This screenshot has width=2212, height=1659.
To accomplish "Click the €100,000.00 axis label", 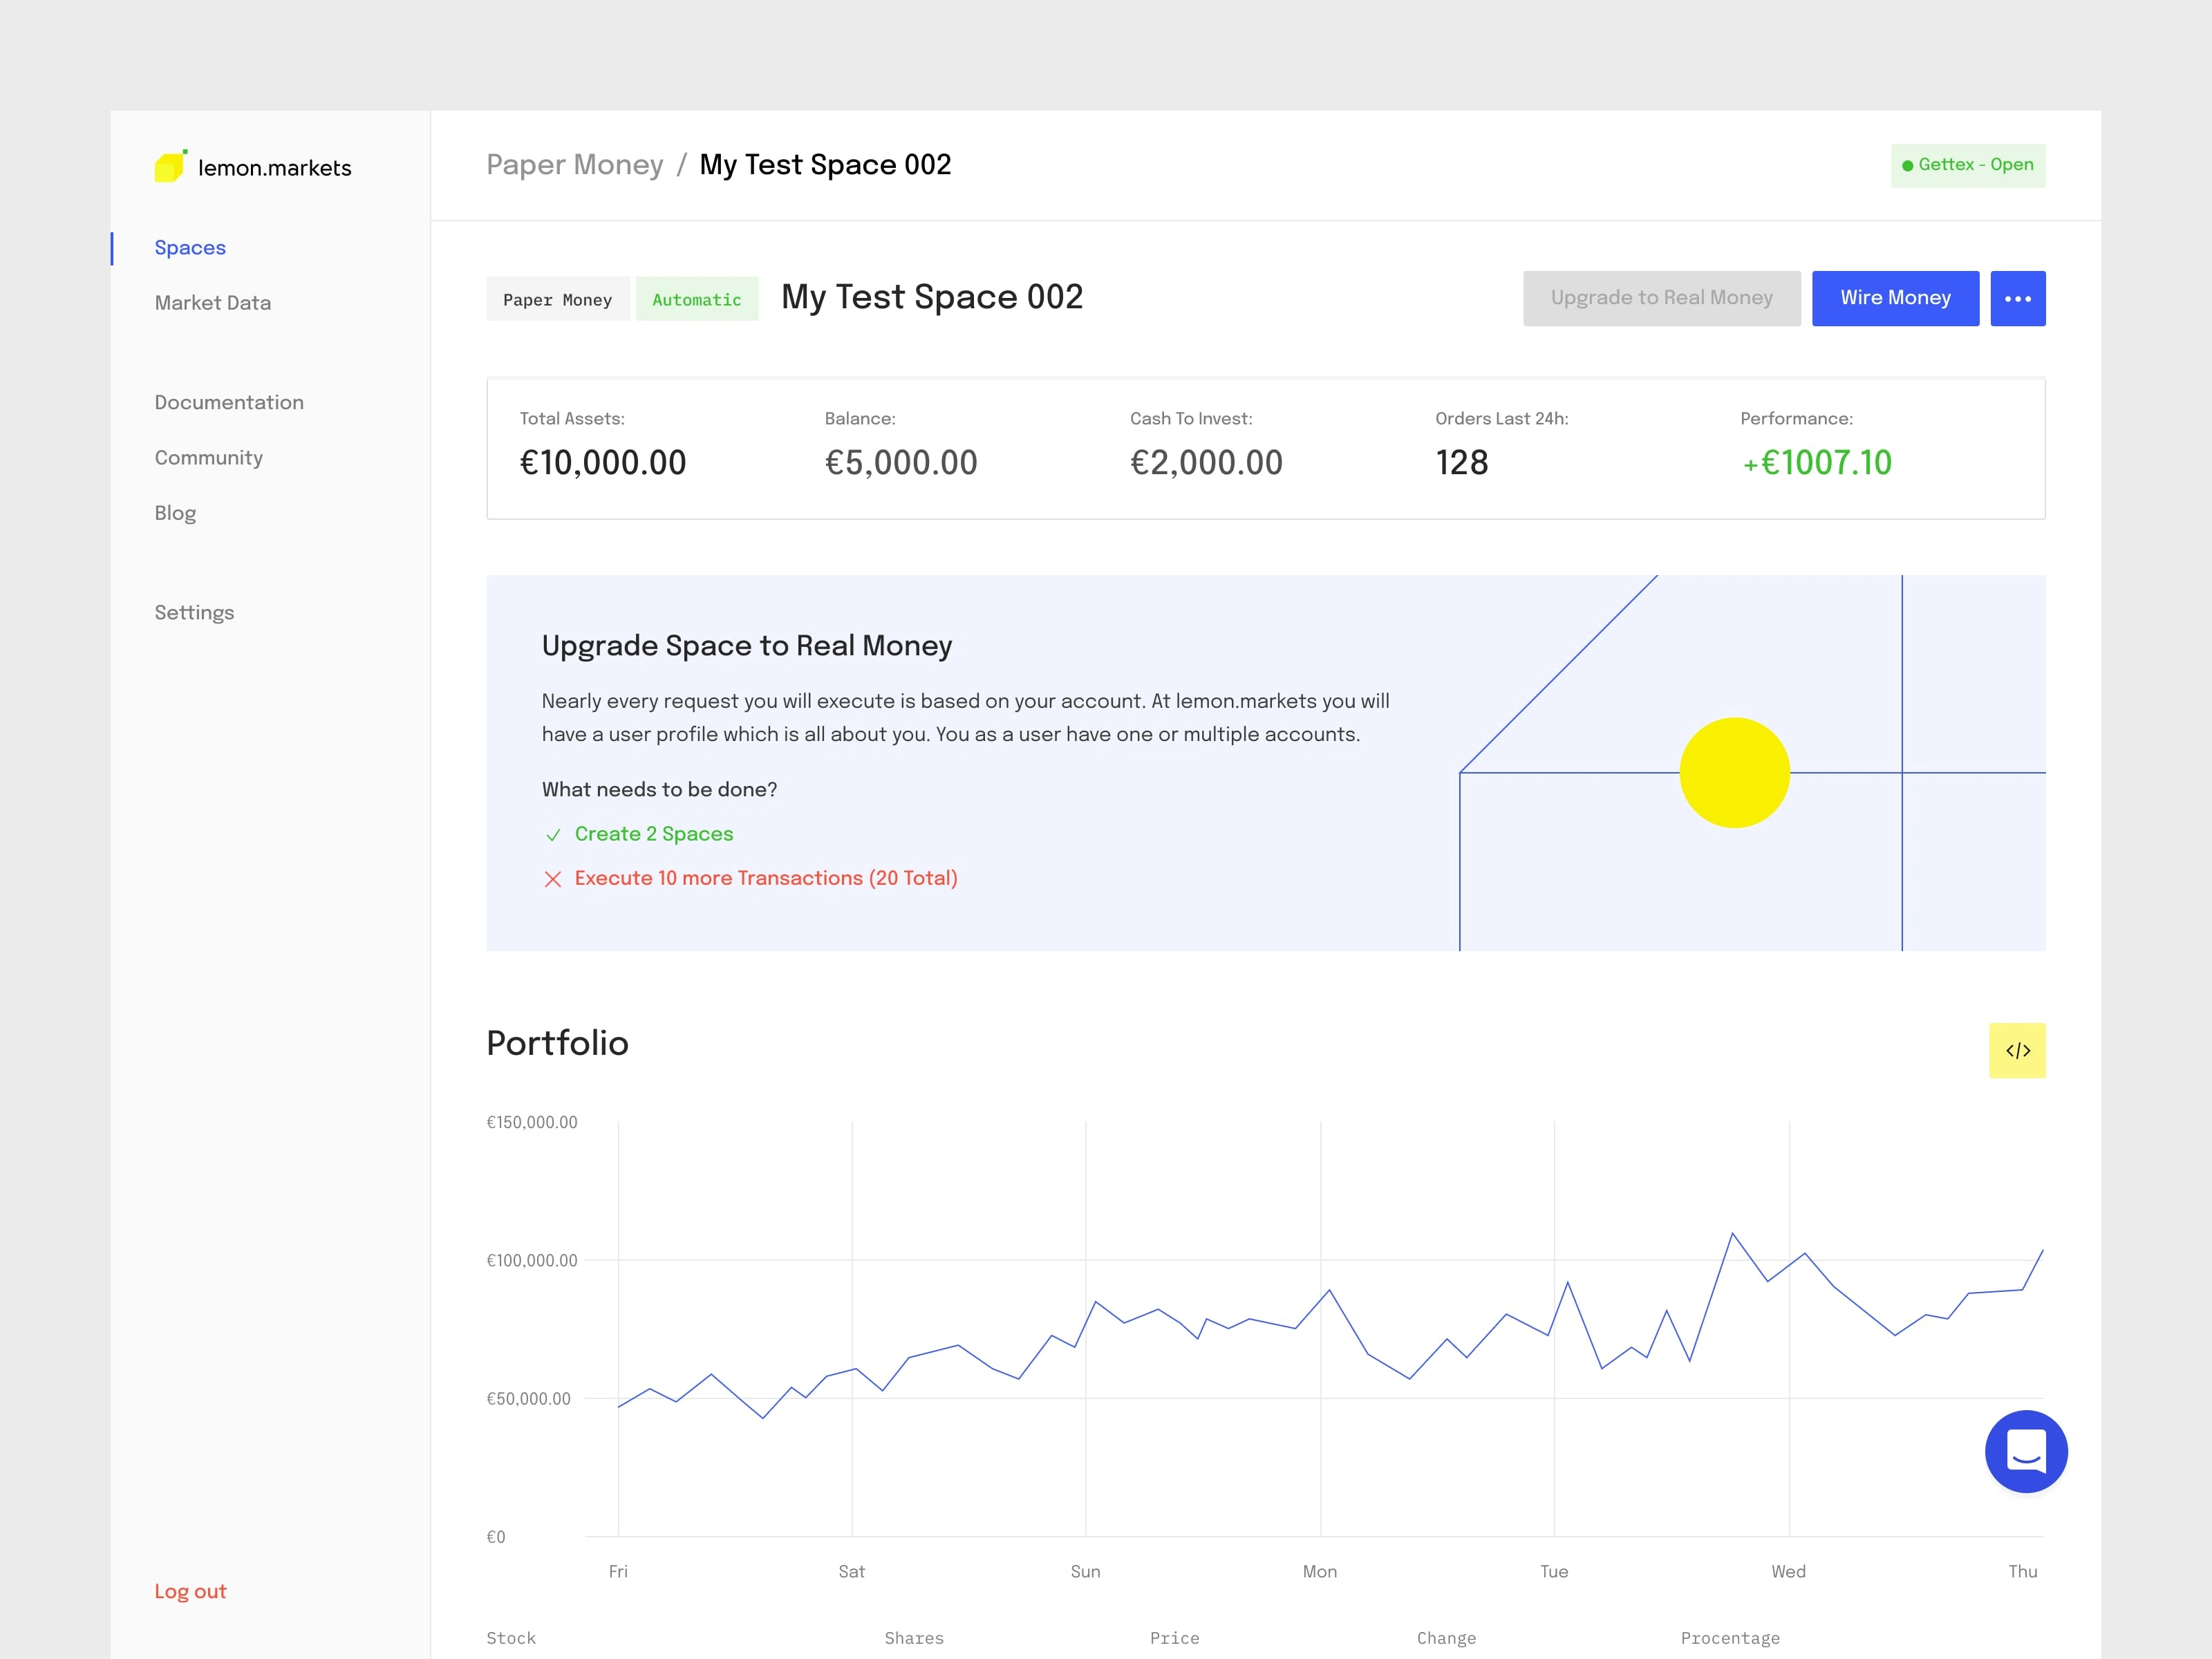I will [532, 1260].
